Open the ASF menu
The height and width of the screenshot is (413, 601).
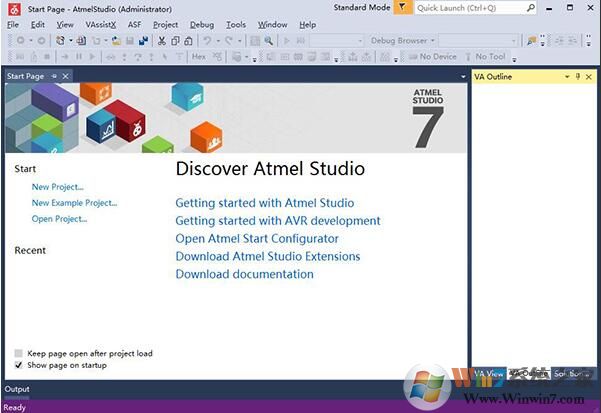134,25
